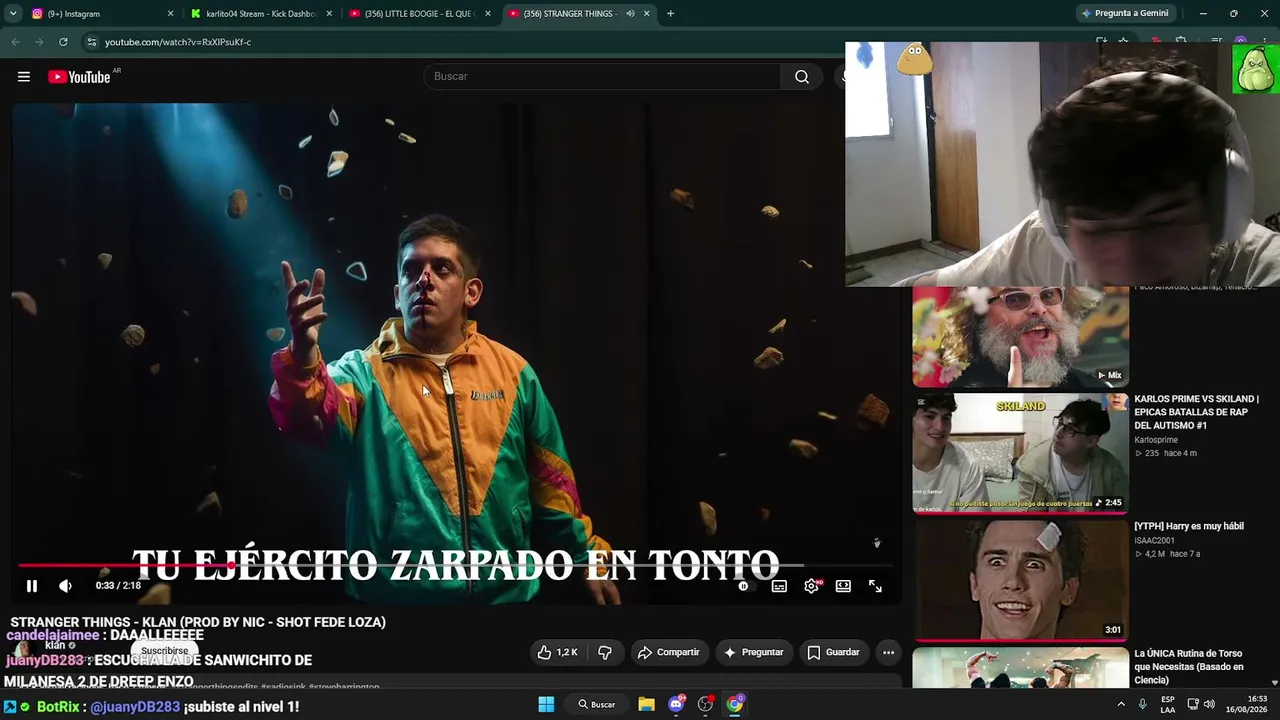Image resolution: width=1280 pixels, height=720 pixels.
Task: Dislike the video with thumbs down
Action: click(605, 652)
